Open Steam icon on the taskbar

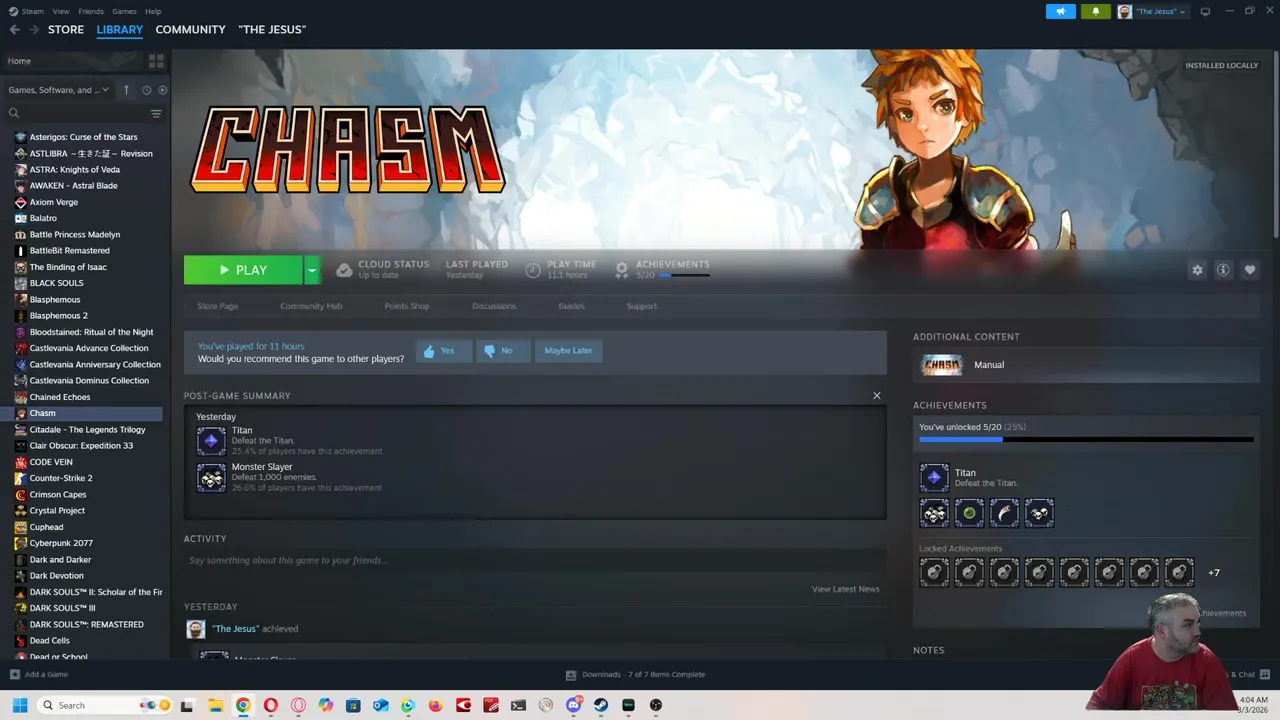[x=600, y=705]
